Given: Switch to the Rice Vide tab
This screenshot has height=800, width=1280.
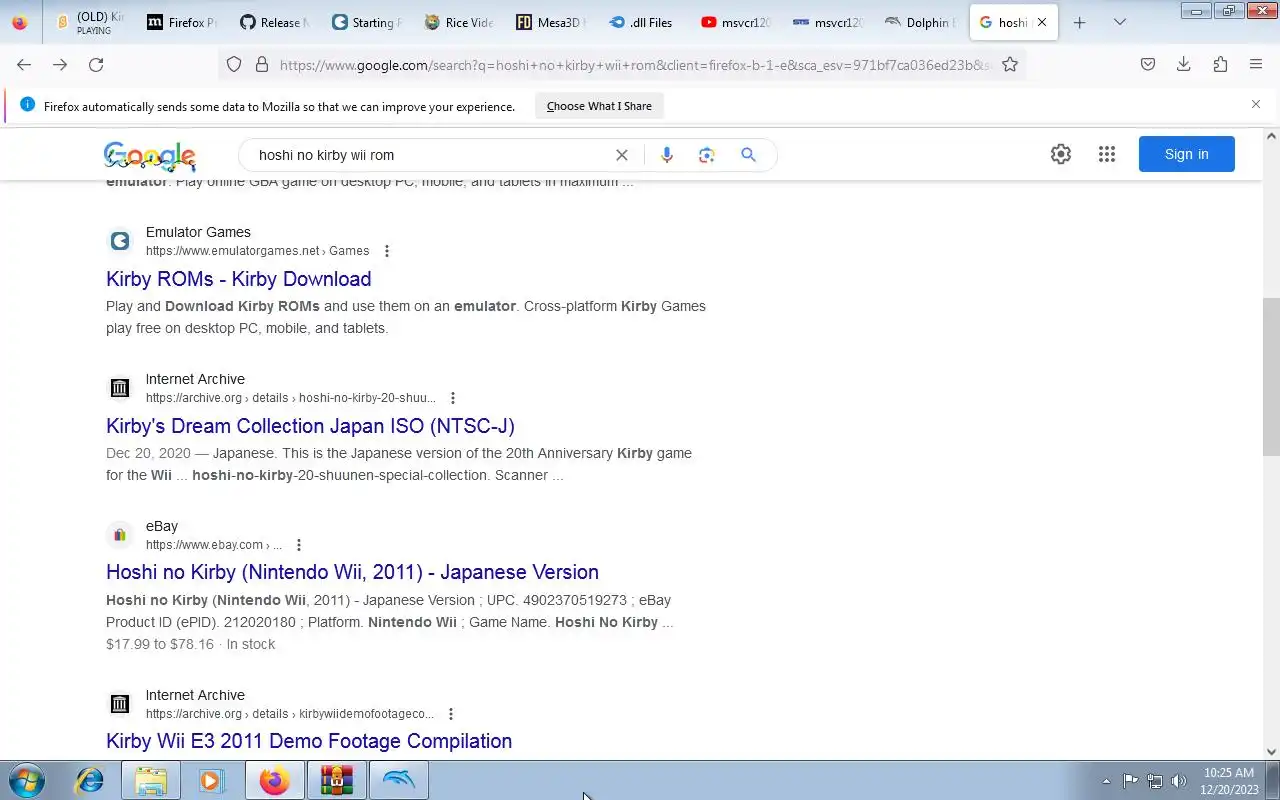Looking at the screenshot, I should click(457, 22).
